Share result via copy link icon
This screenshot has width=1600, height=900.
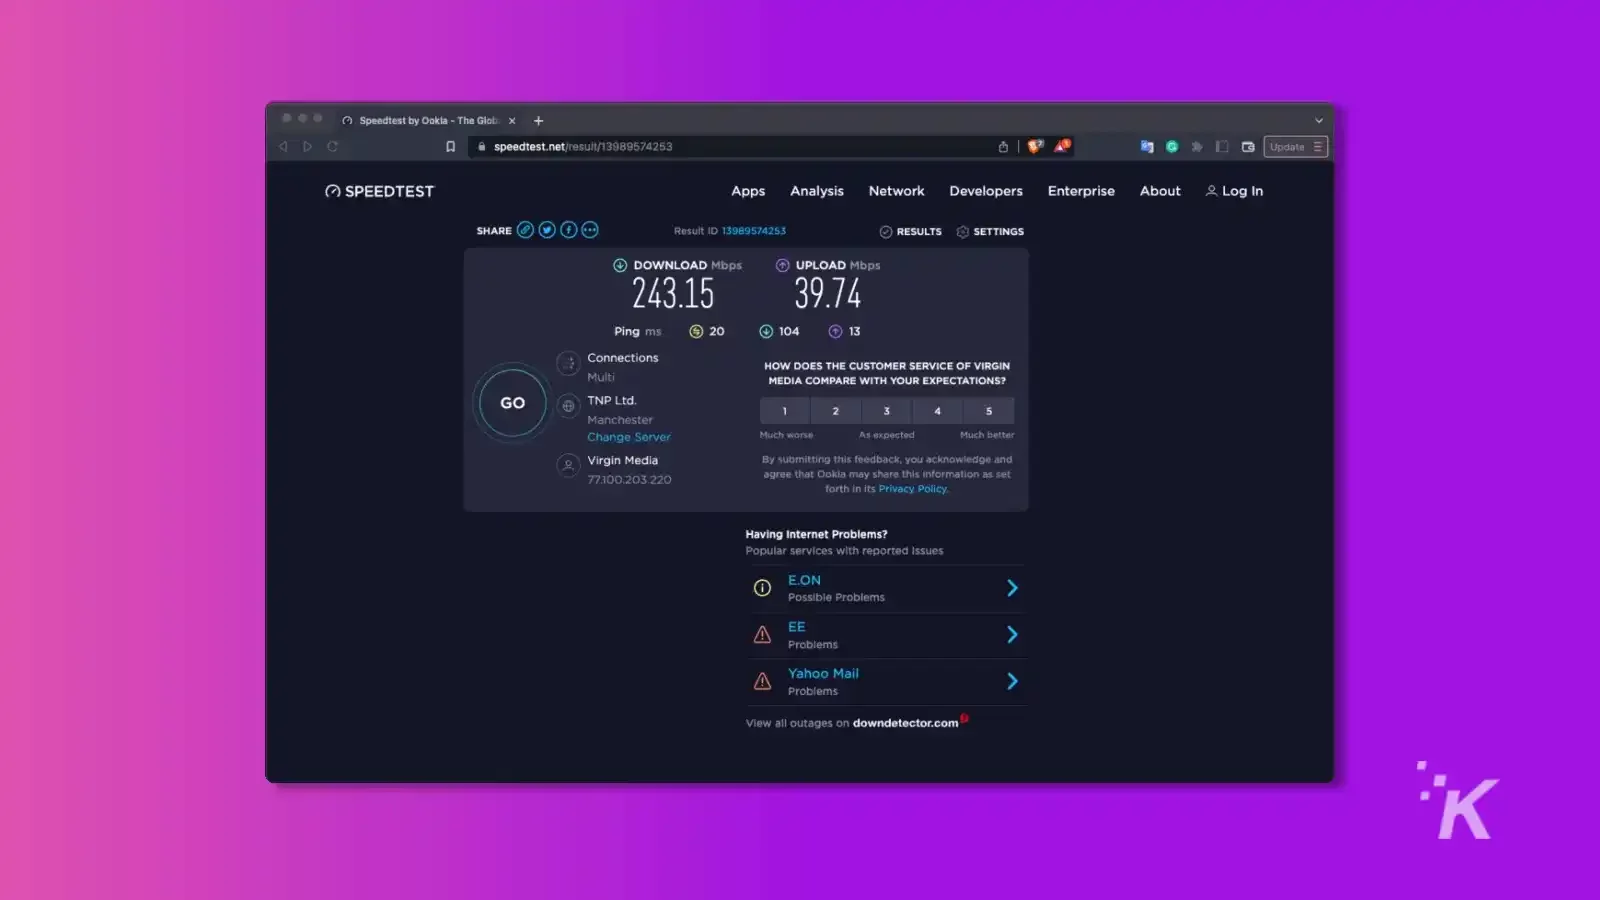click(x=525, y=230)
